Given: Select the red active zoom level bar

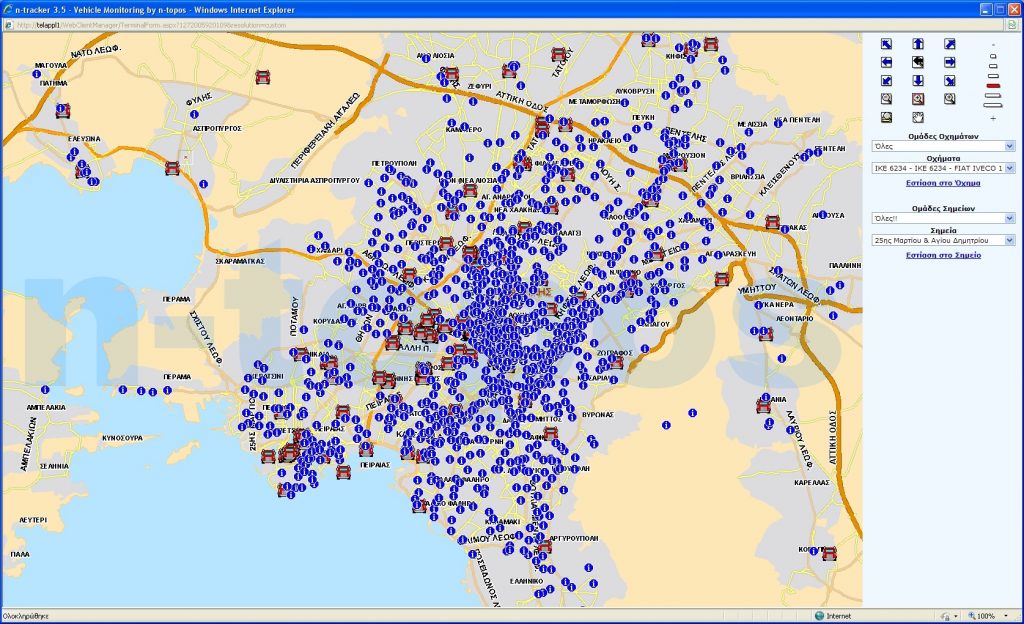Looking at the screenshot, I should click(x=993, y=86).
